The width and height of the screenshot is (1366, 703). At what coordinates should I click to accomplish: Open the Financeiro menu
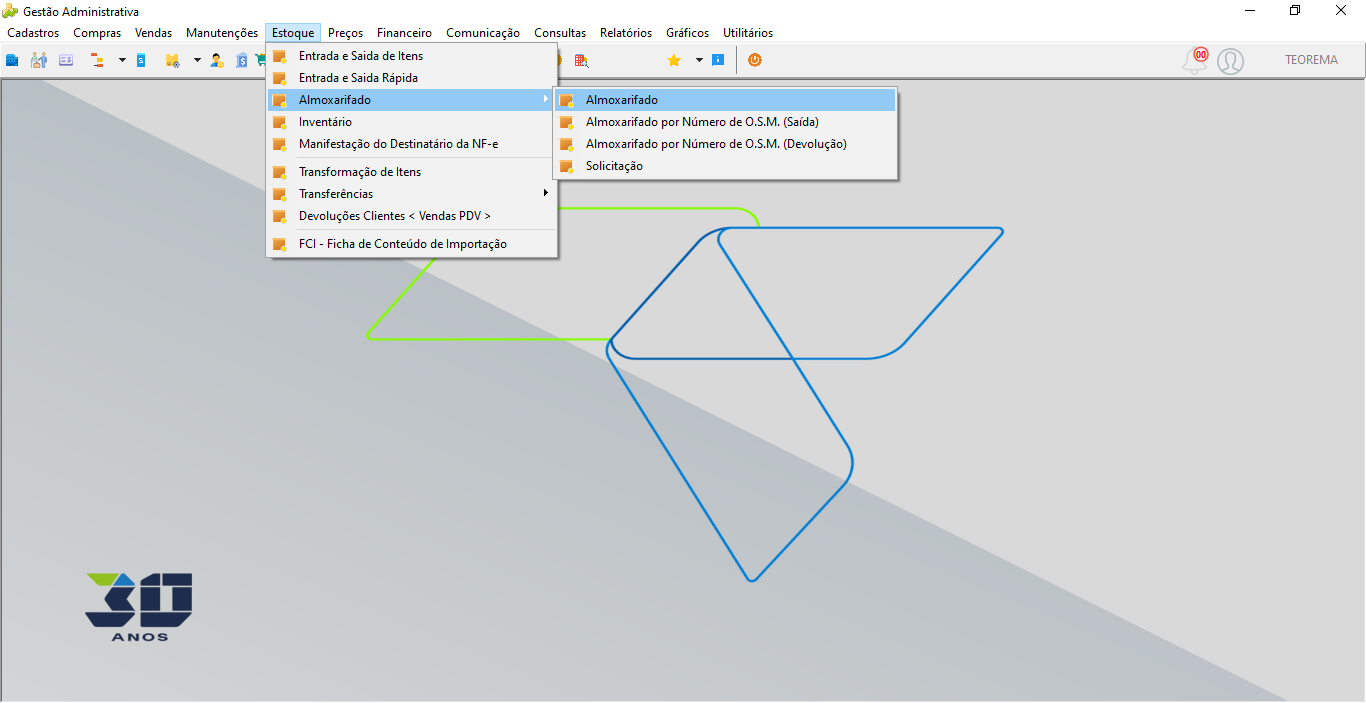pos(405,33)
